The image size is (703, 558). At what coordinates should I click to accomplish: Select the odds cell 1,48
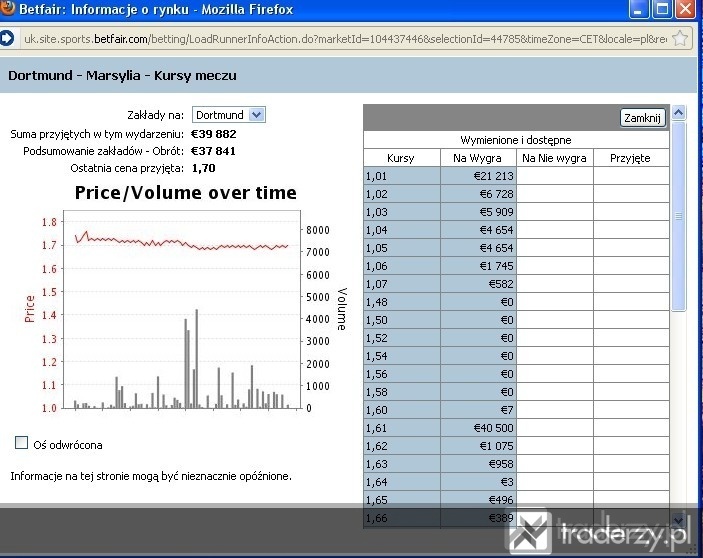402,302
